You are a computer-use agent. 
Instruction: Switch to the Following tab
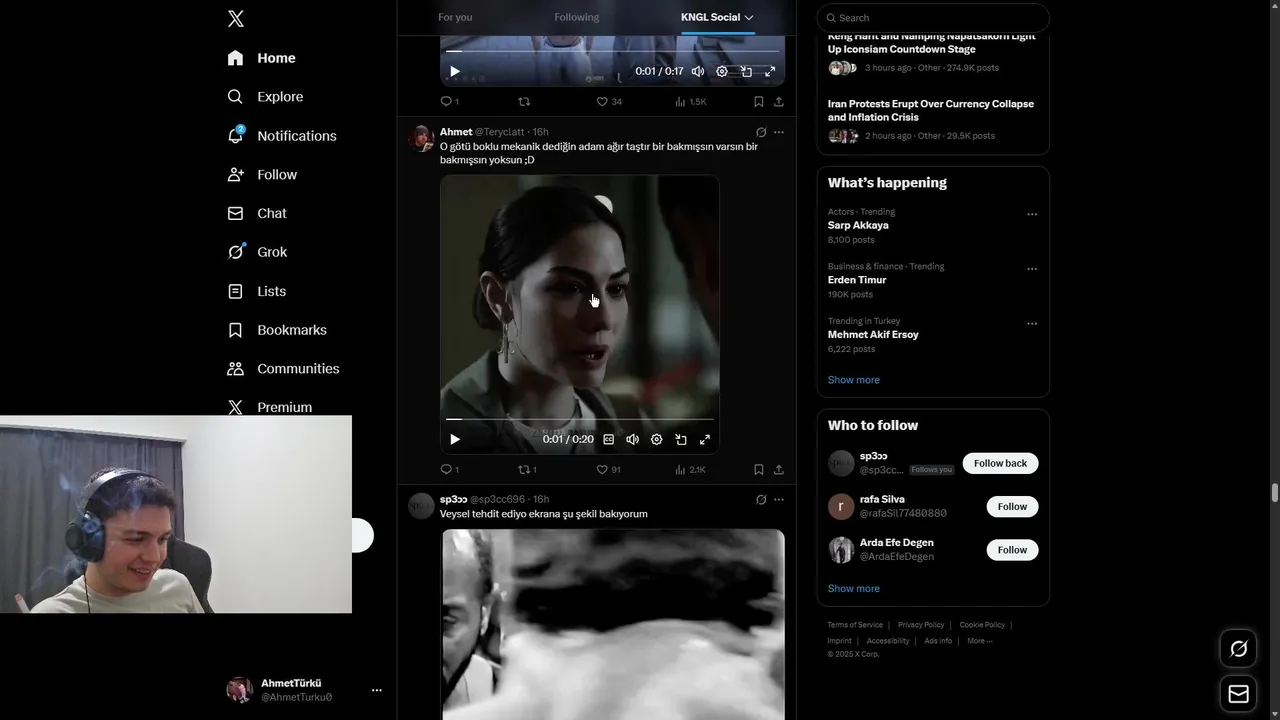577,17
